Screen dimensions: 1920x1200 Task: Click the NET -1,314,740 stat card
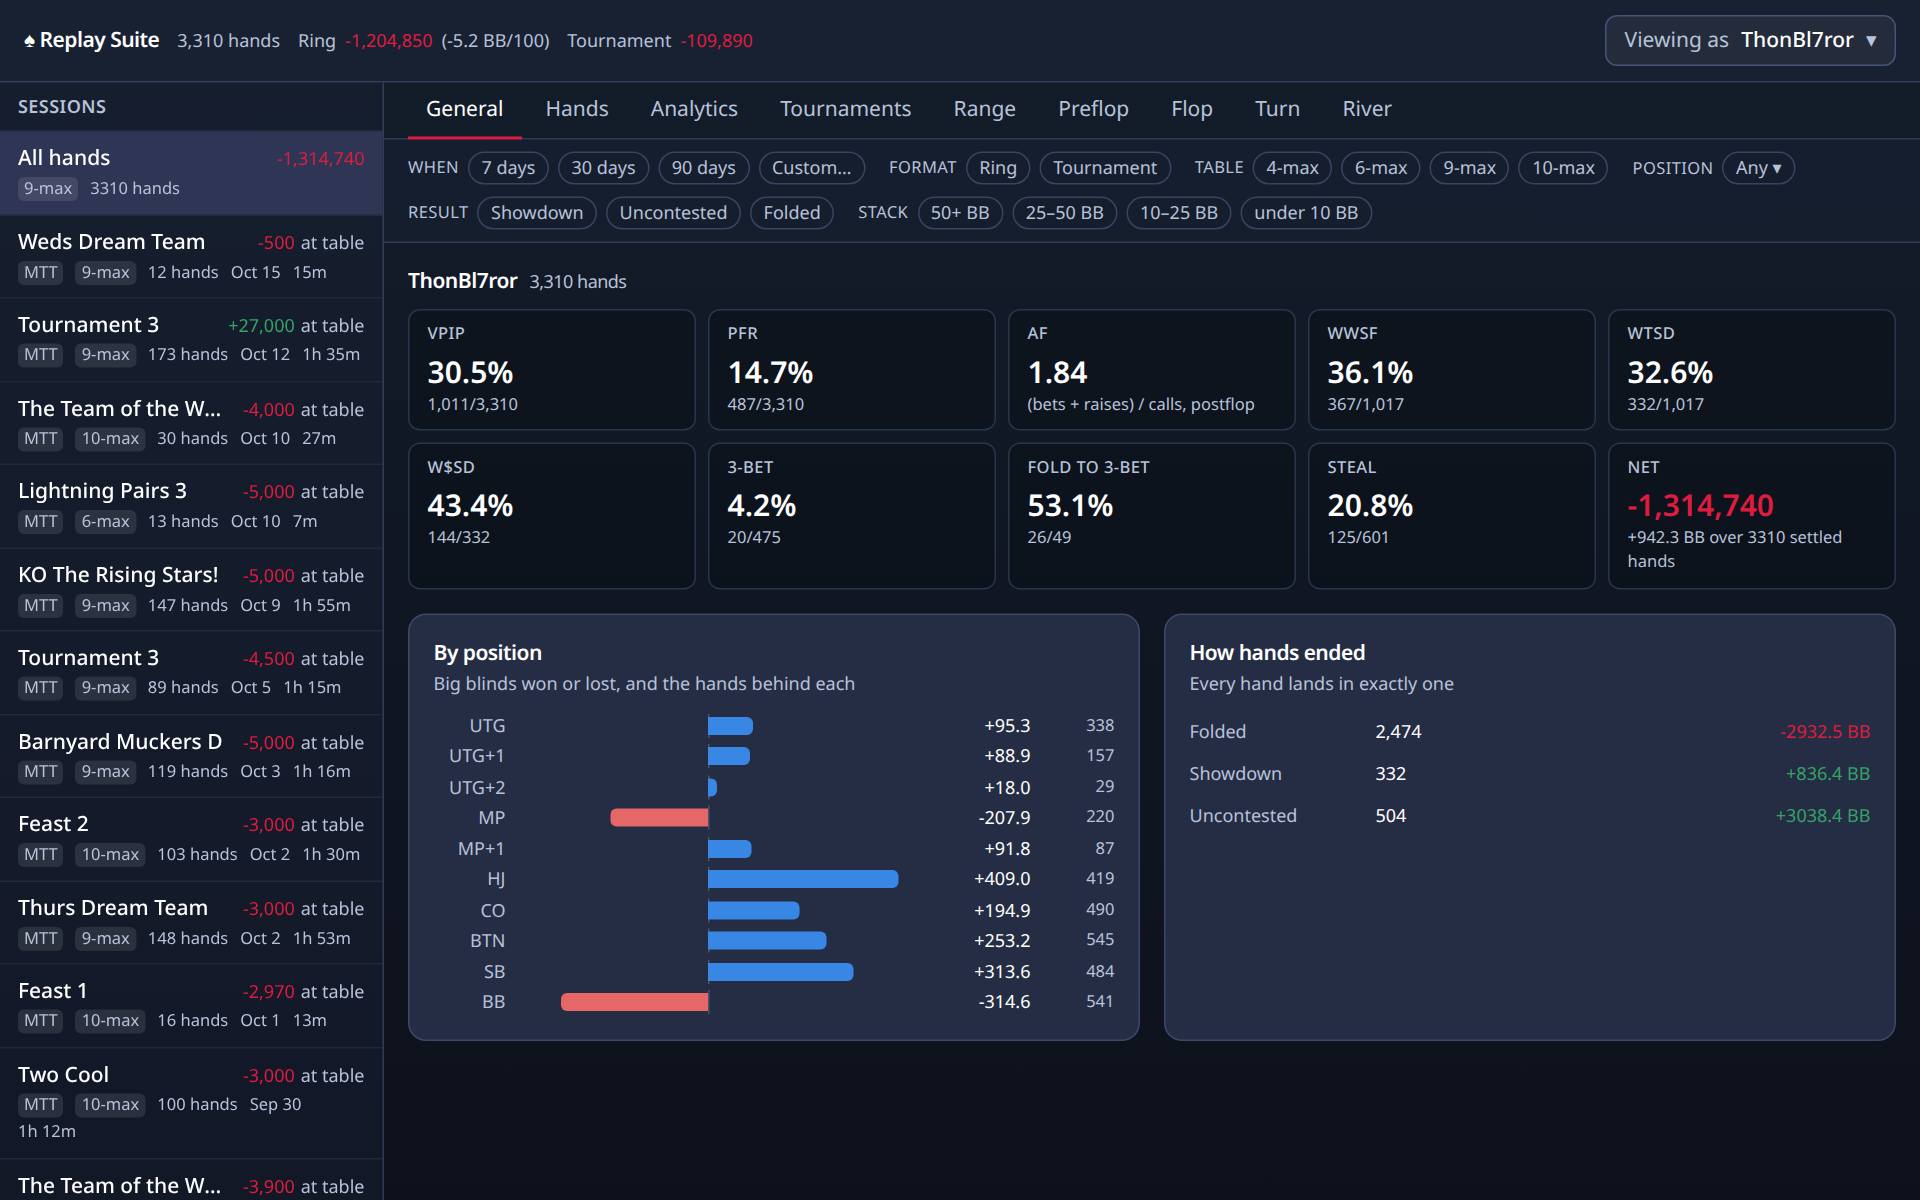(x=1751, y=516)
